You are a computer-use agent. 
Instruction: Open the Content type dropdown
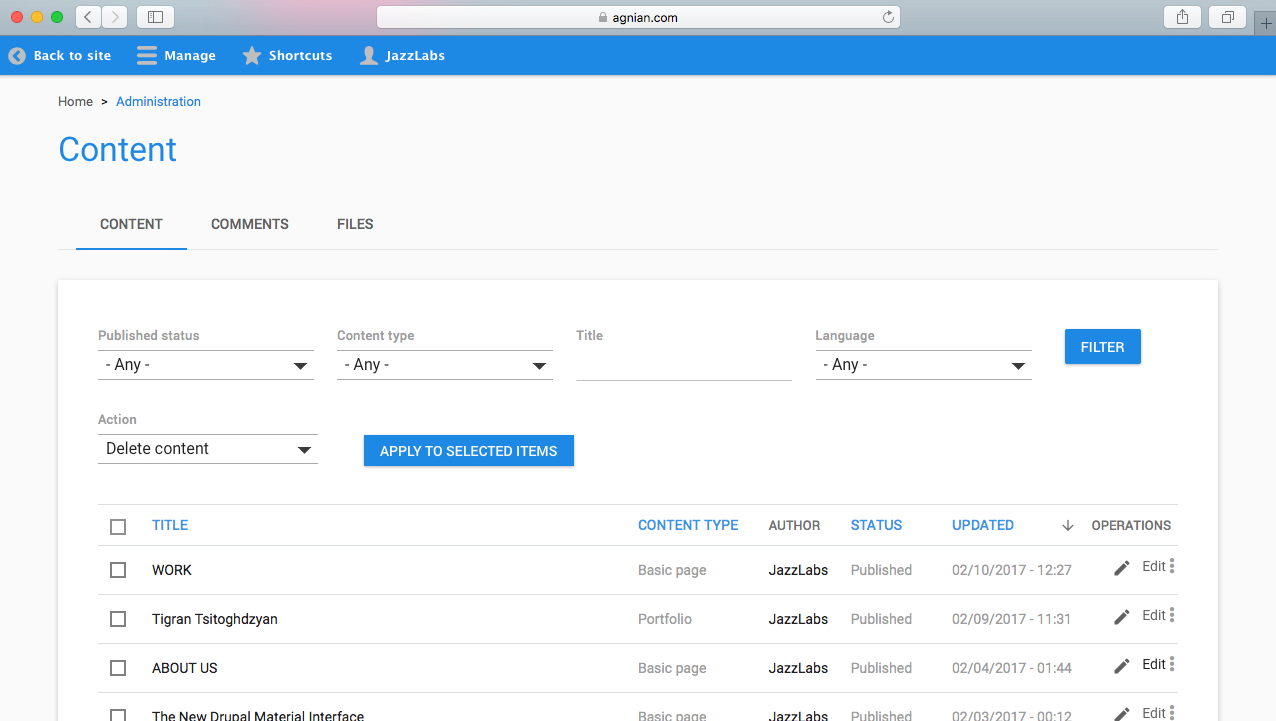pos(444,364)
